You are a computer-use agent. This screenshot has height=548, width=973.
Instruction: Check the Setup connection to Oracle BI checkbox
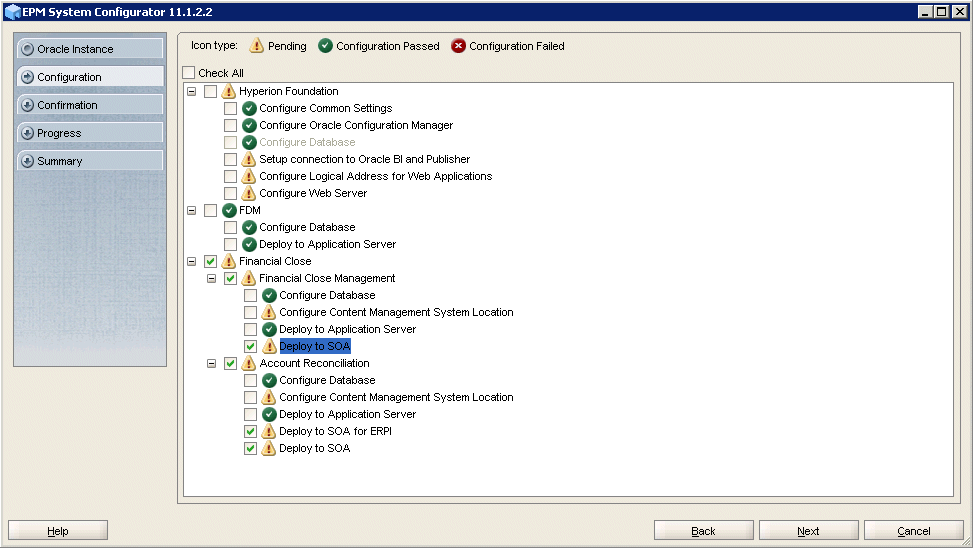tap(230, 159)
